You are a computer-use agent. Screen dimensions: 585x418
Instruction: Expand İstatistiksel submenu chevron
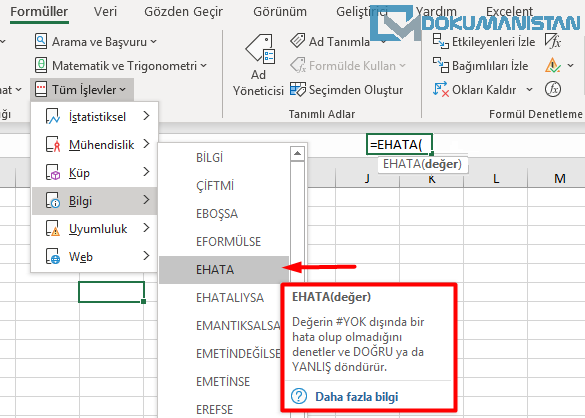point(146,116)
